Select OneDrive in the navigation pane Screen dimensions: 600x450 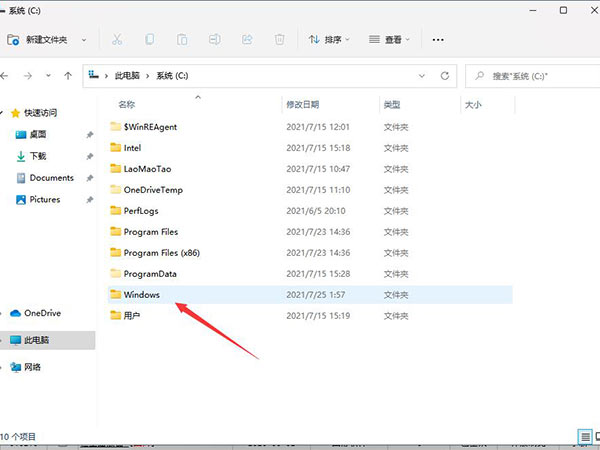[x=41, y=312]
